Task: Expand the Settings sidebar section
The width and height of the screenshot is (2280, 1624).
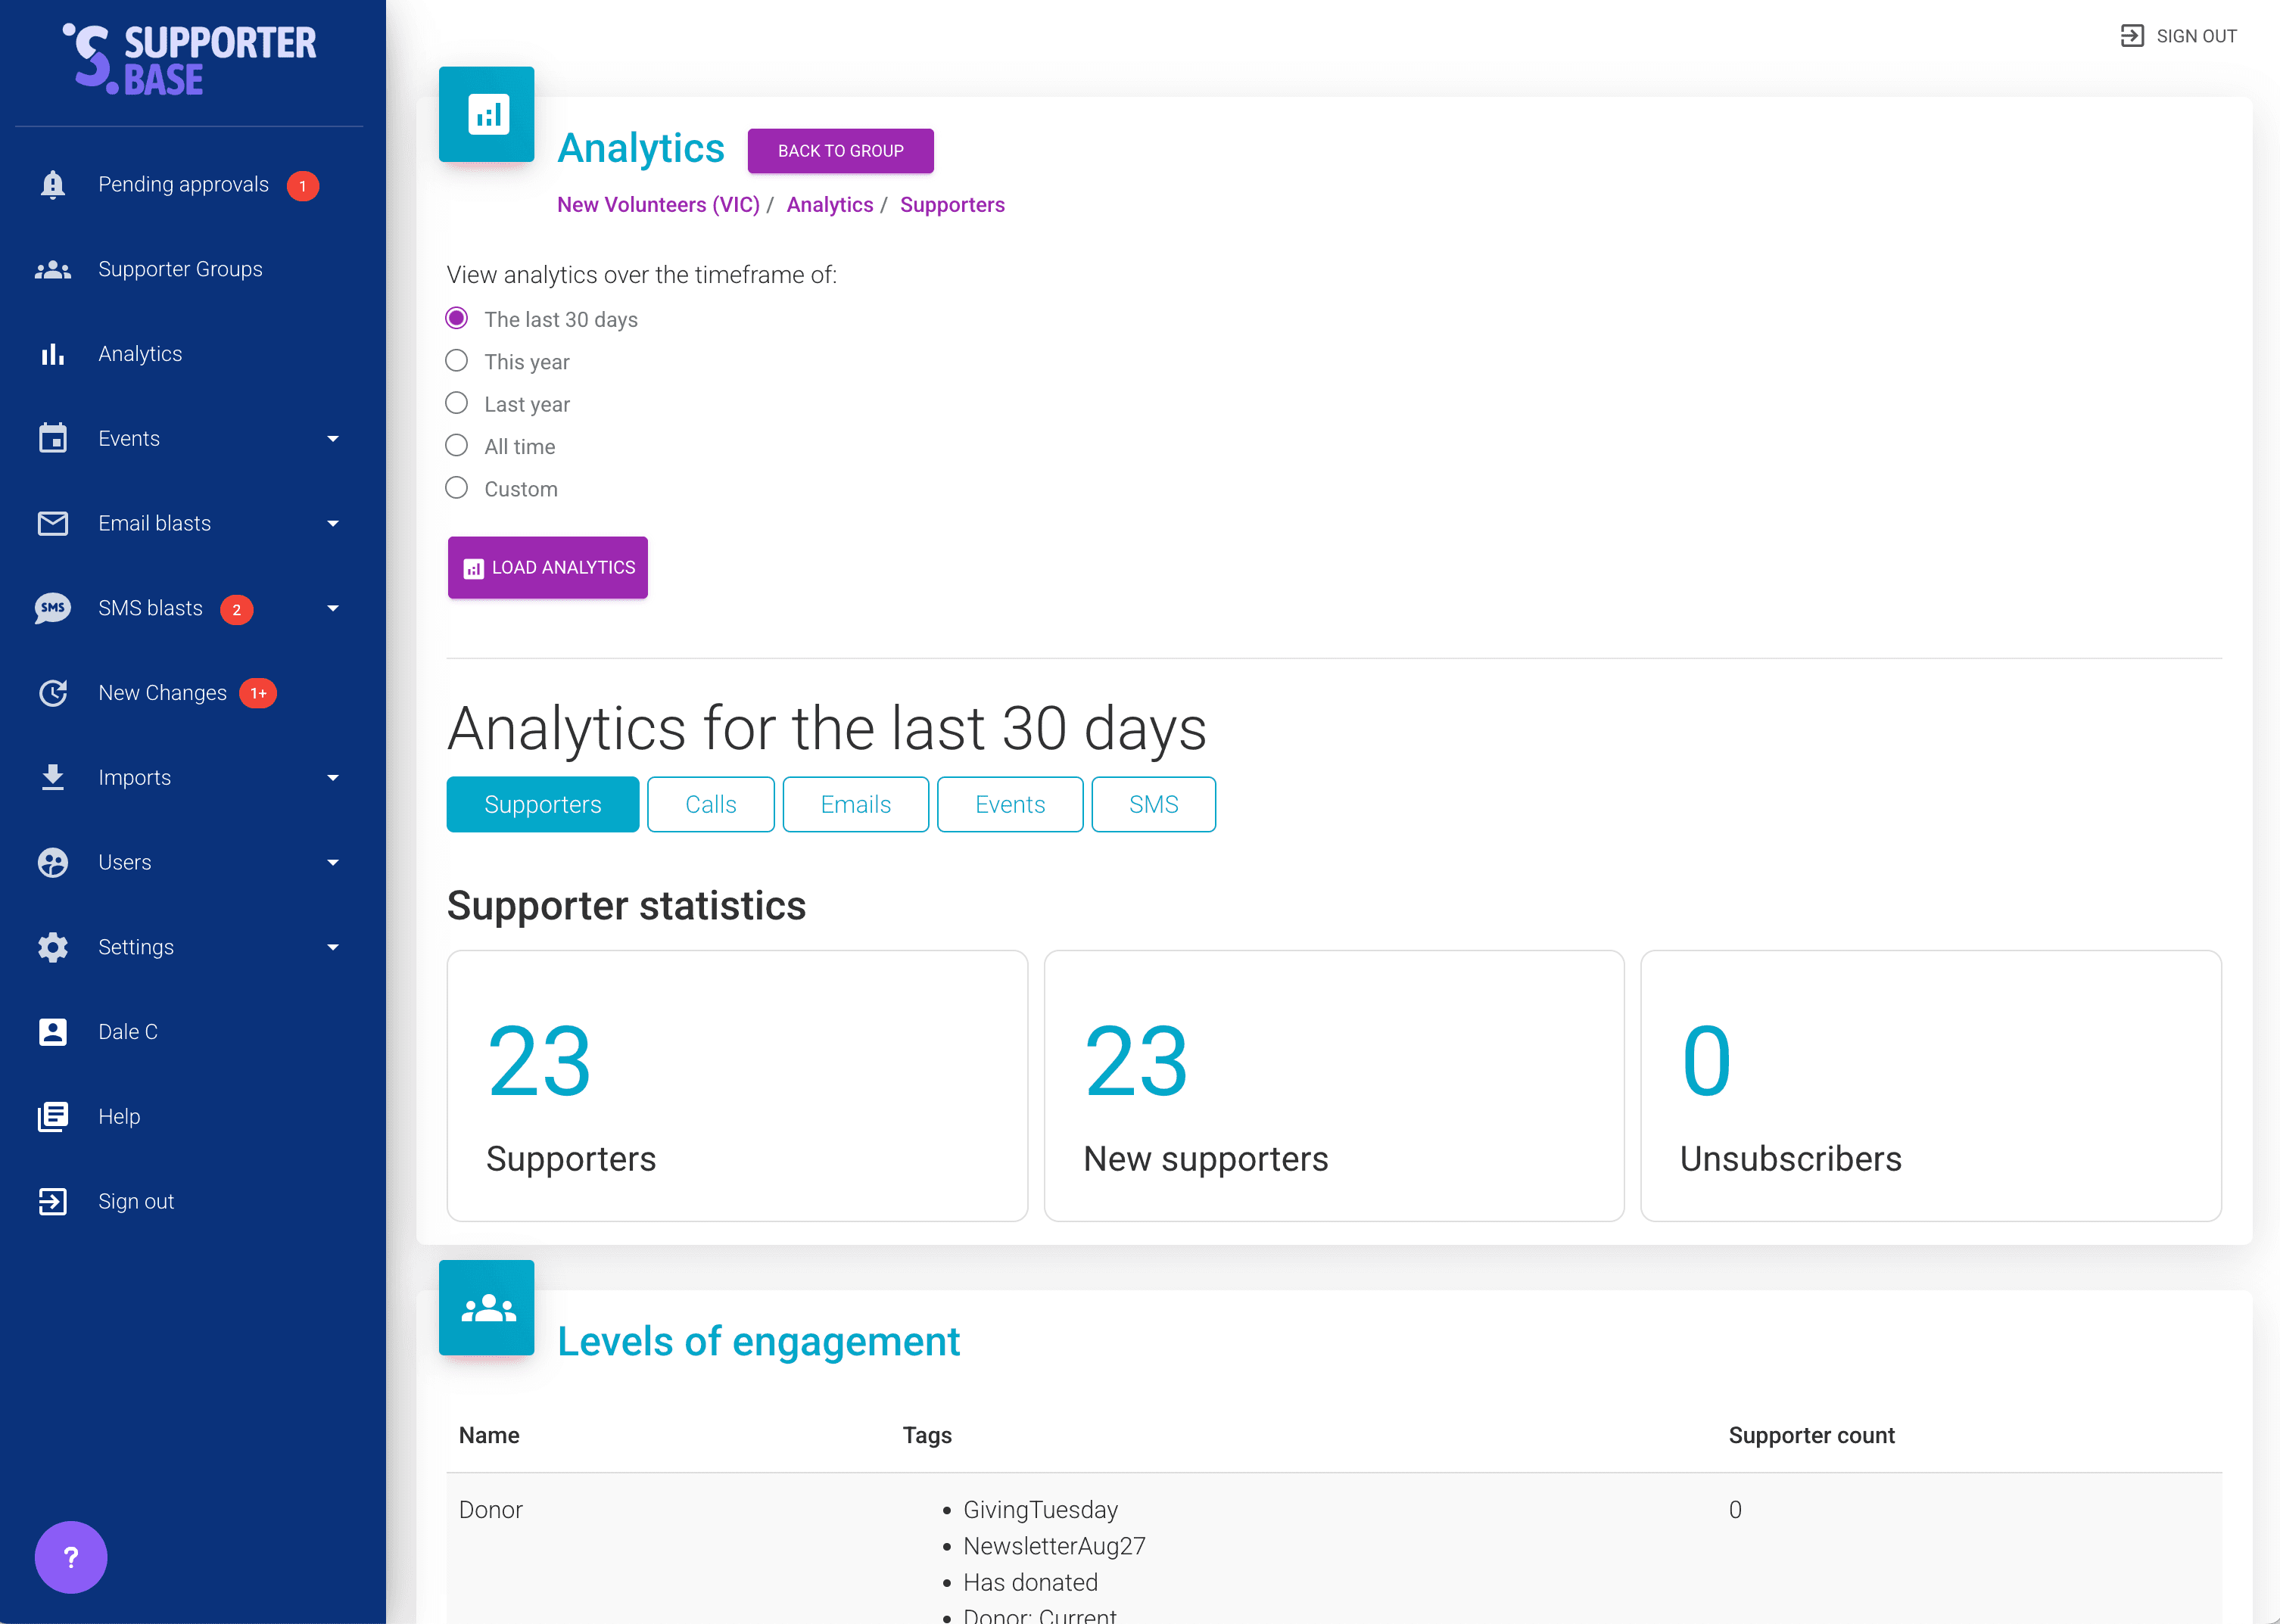Action: pyautogui.click(x=332, y=946)
